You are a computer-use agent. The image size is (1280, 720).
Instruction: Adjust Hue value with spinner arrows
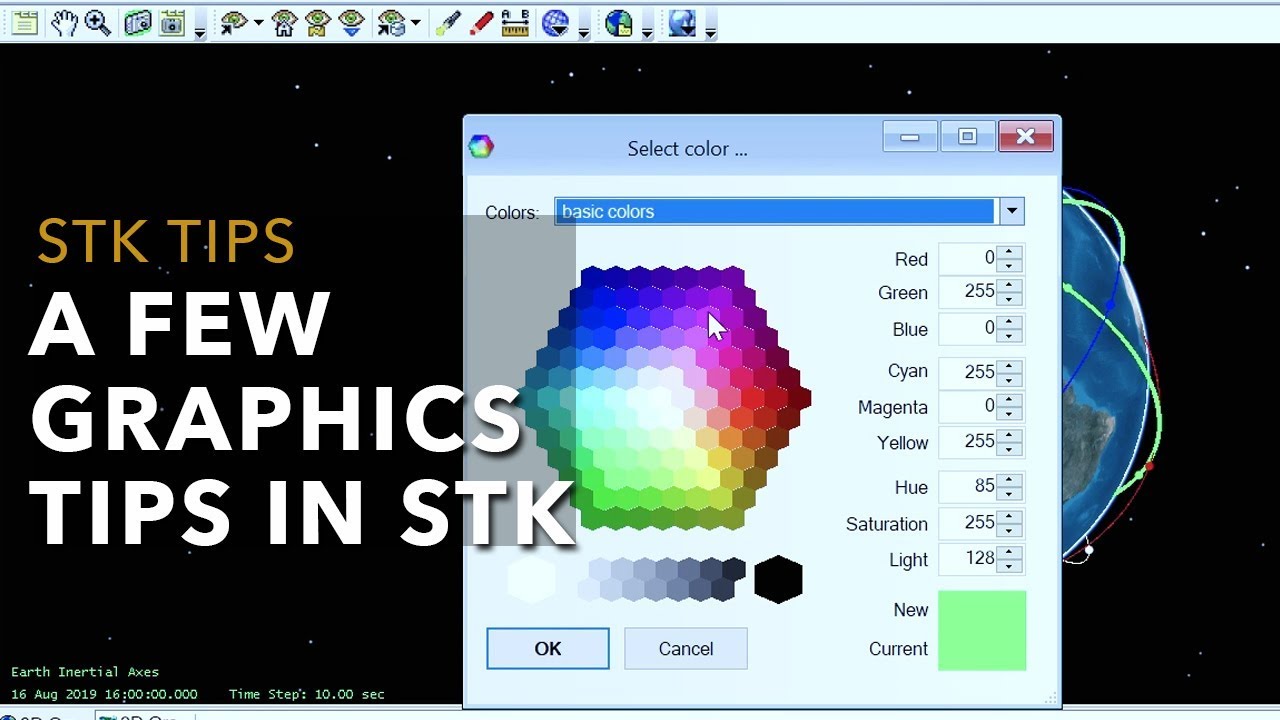[x=1010, y=486]
